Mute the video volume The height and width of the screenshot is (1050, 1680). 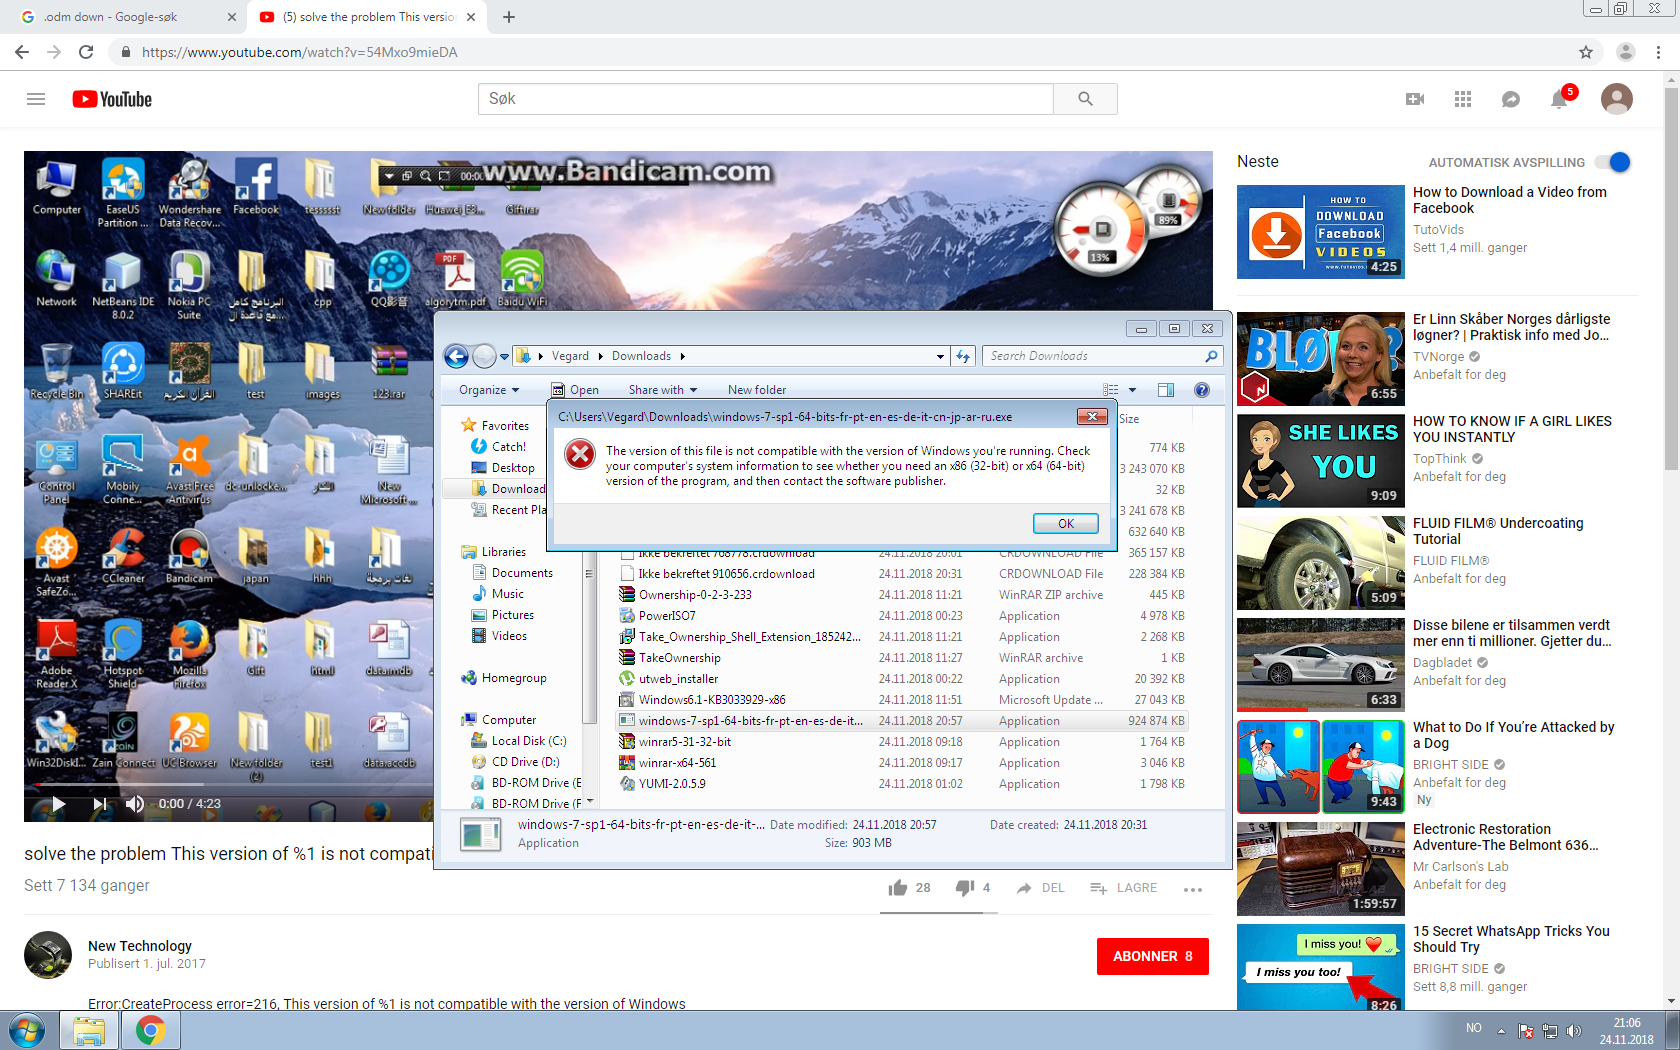point(135,804)
